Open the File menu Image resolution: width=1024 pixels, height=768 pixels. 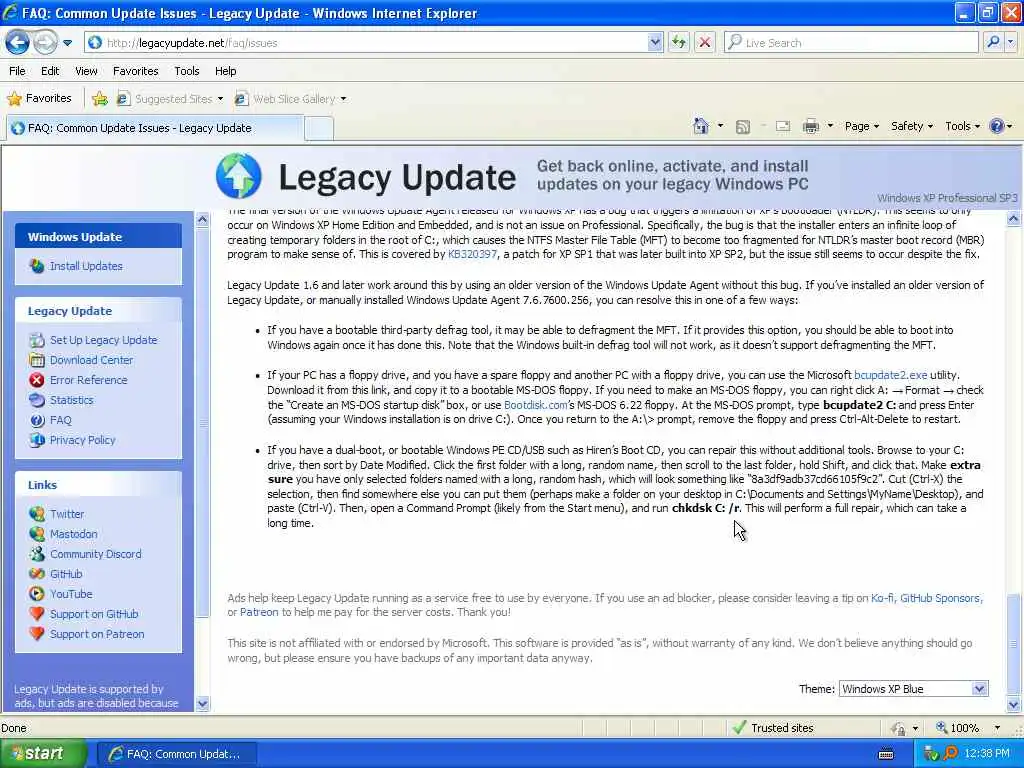[x=17, y=71]
